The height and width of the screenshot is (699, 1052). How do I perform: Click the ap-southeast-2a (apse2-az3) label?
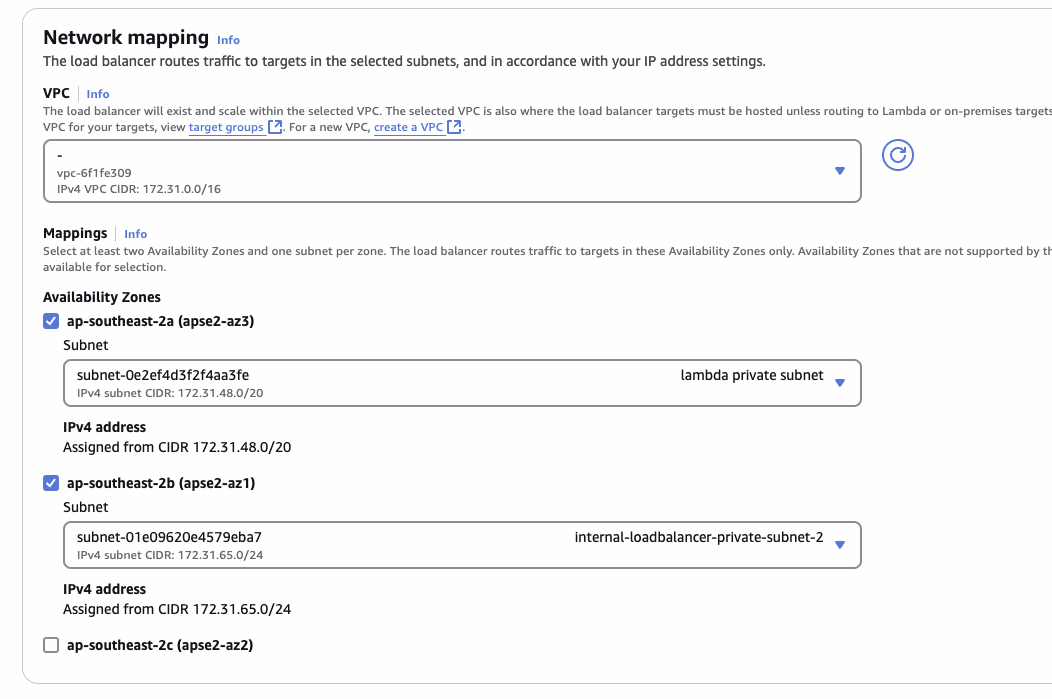point(160,321)
